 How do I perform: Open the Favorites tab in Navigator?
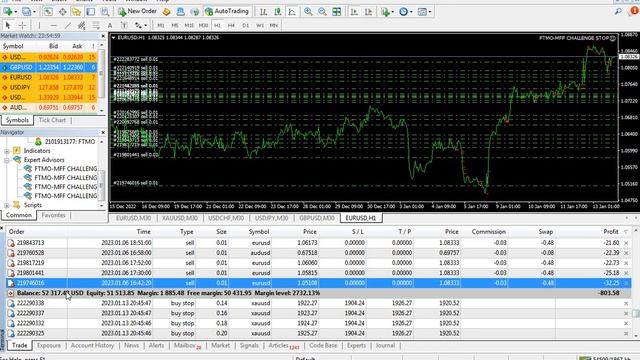click(53, 215)
